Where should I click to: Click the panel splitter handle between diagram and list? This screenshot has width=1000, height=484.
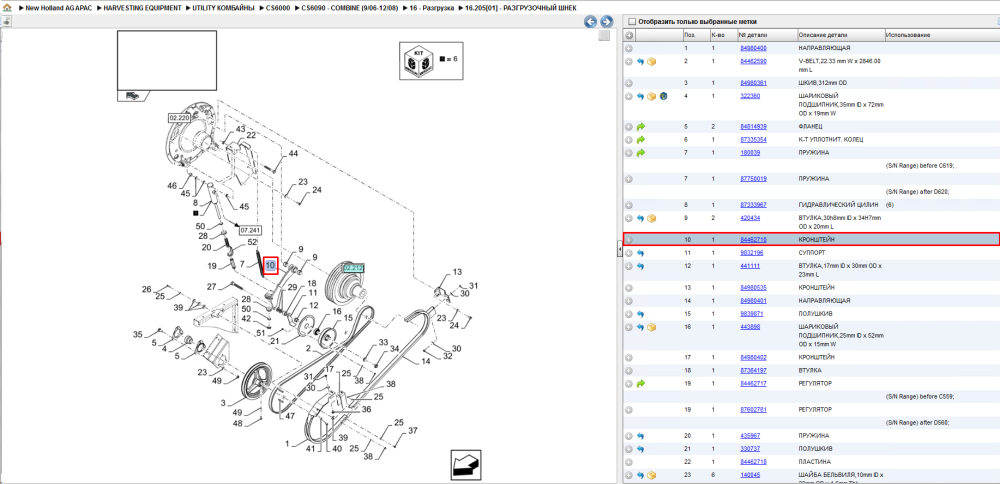coord(619,251)
